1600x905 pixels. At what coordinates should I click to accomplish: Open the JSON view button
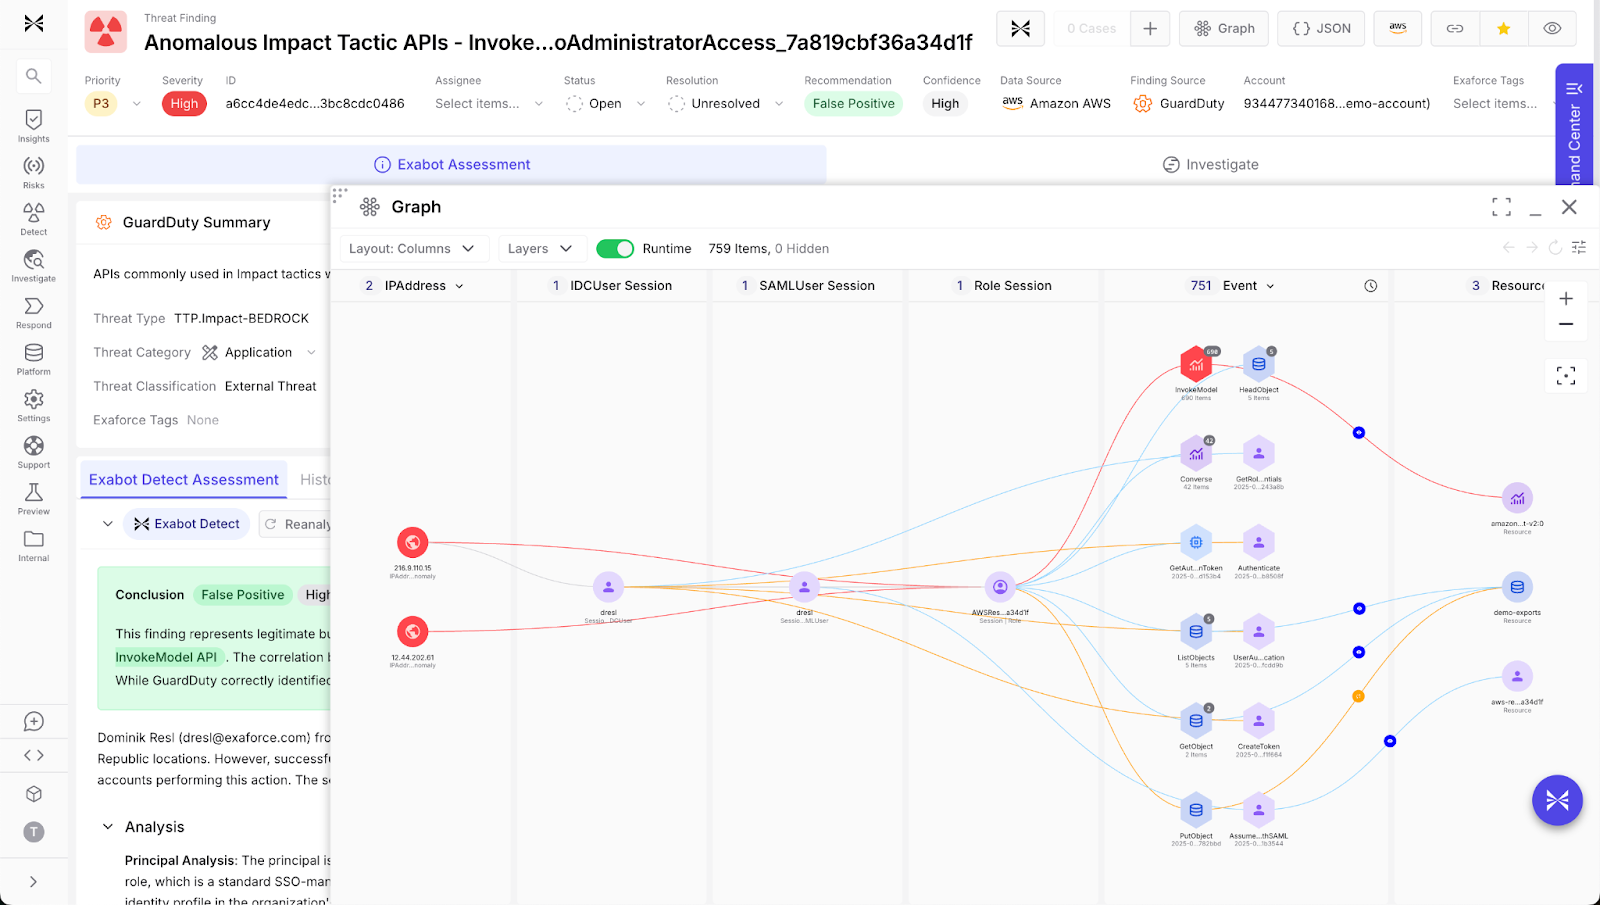coord(1321,28)
